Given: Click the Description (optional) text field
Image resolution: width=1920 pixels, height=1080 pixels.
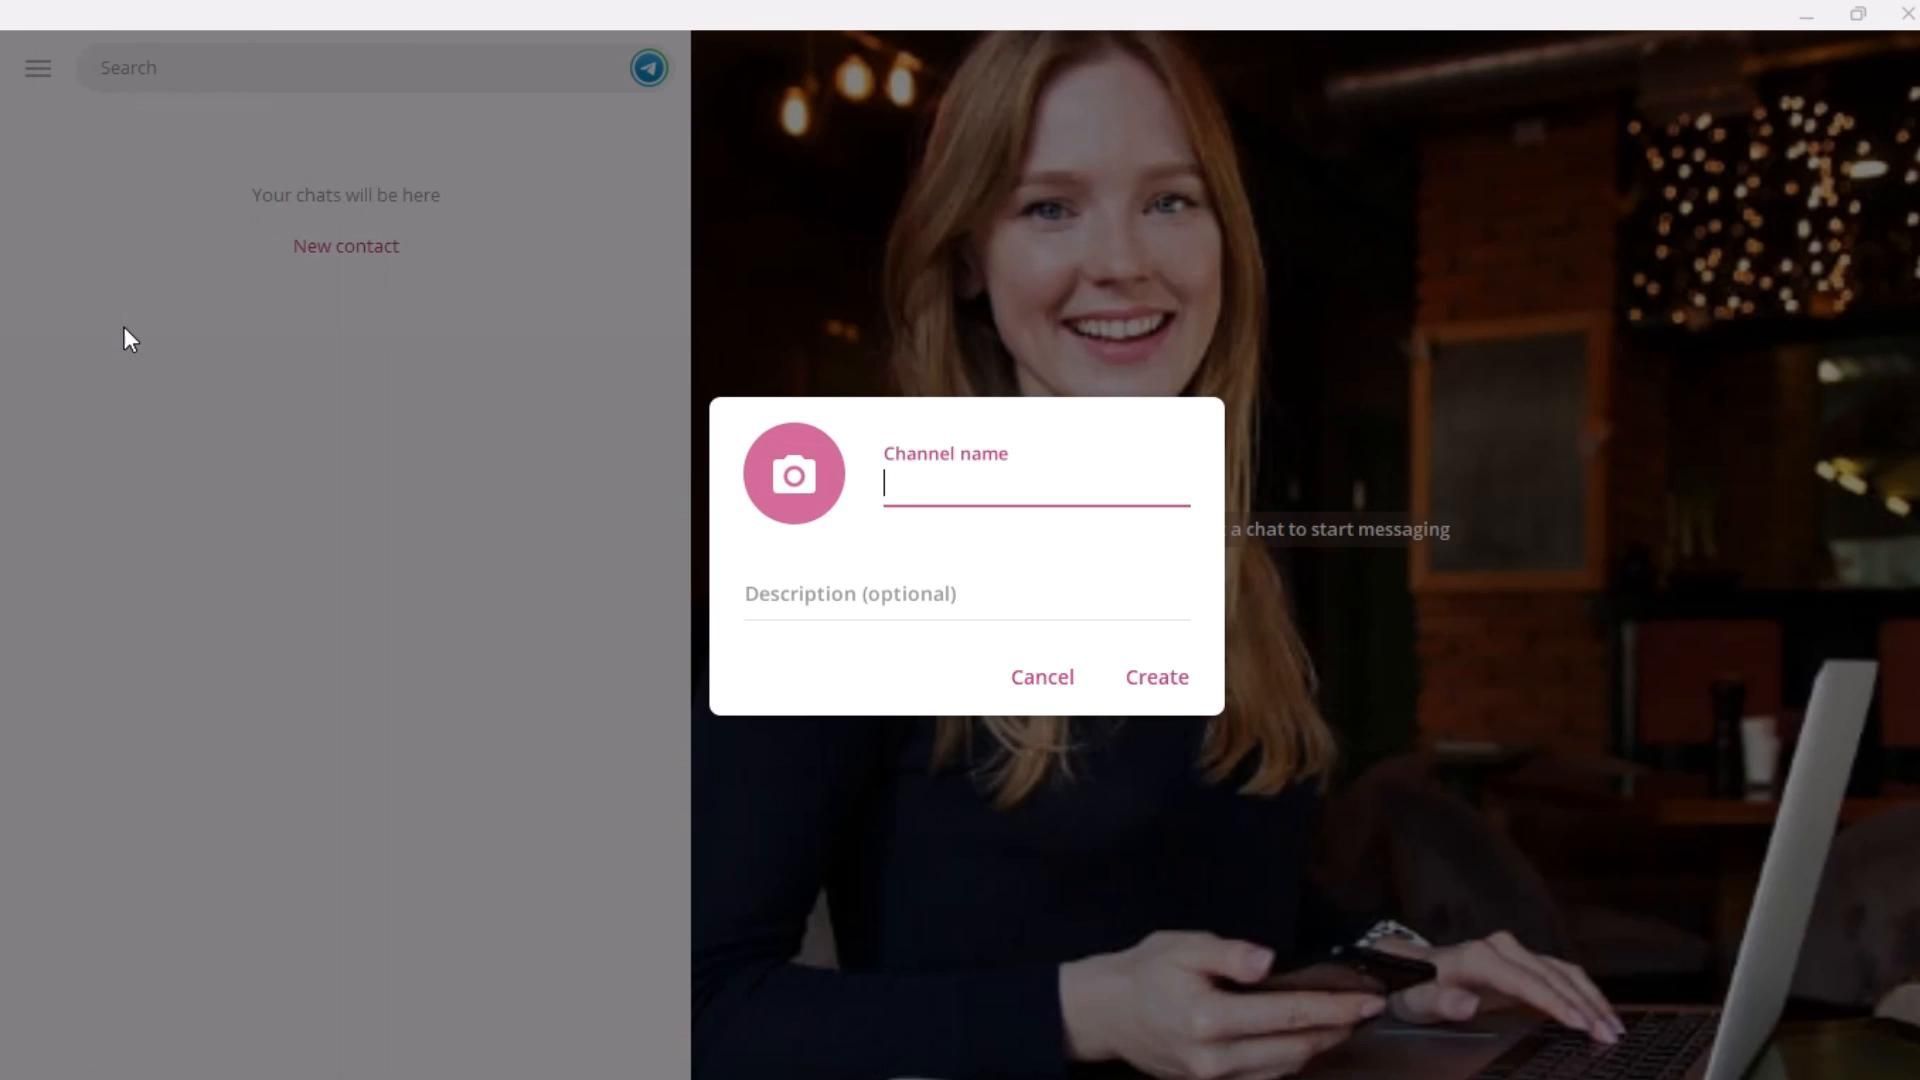Looking at the screenshot, I should coord(966,594).
